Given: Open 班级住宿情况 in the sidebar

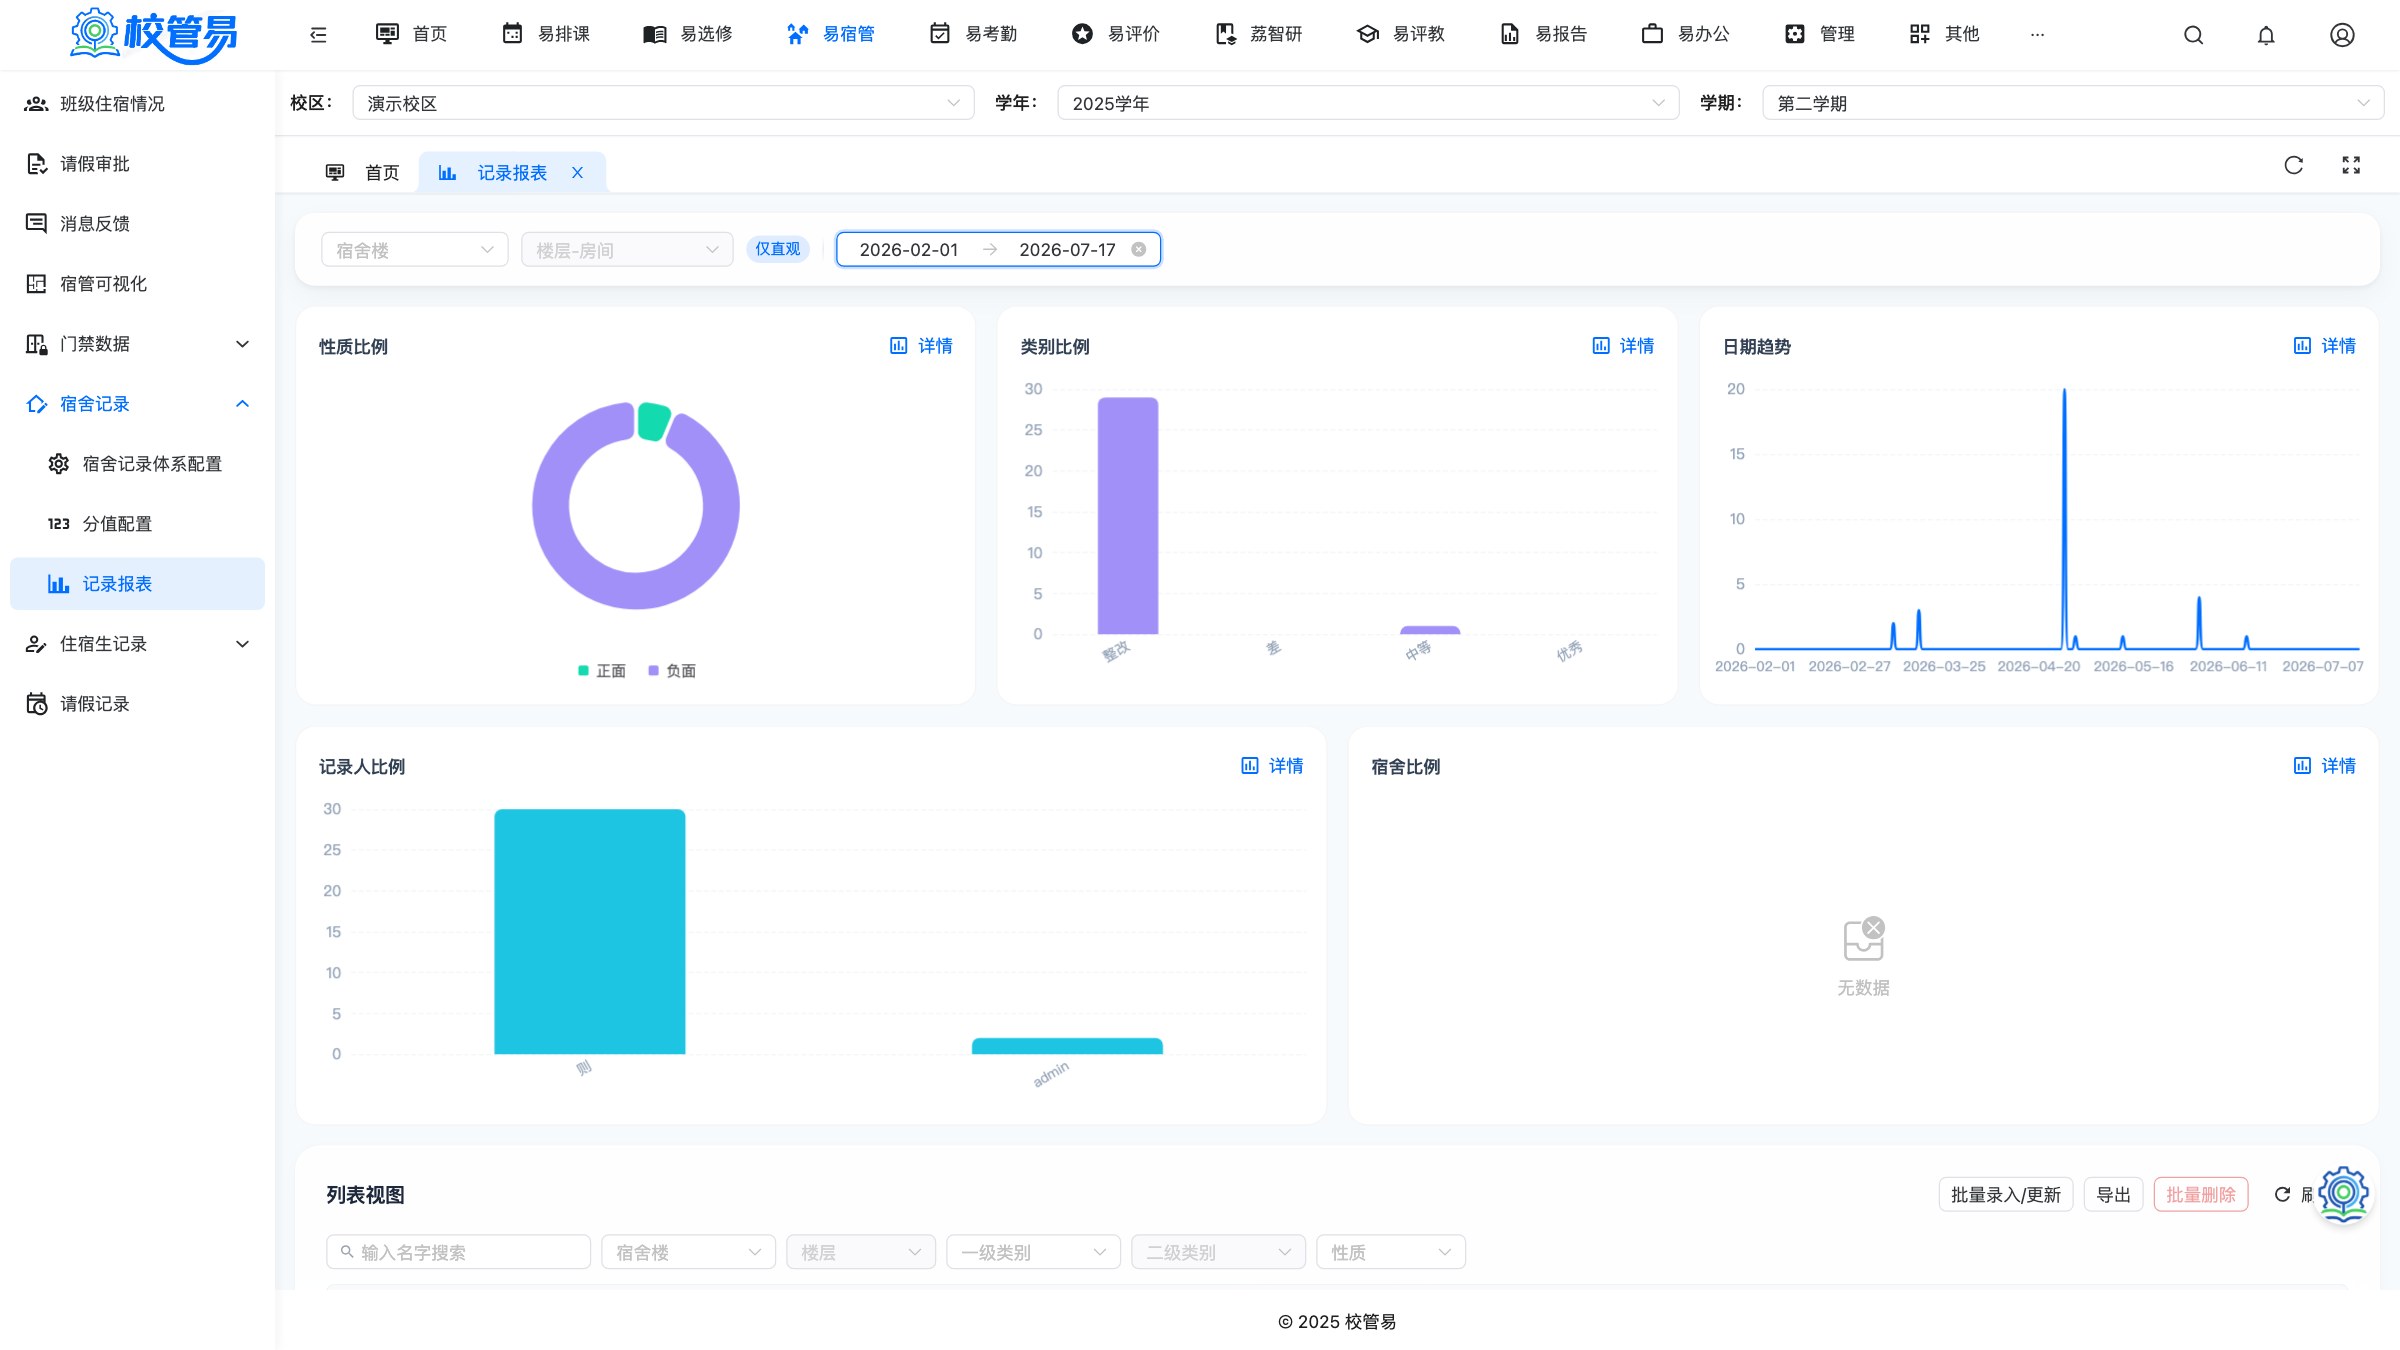Looking at the screenshot, I should click(x=137, y=104).
